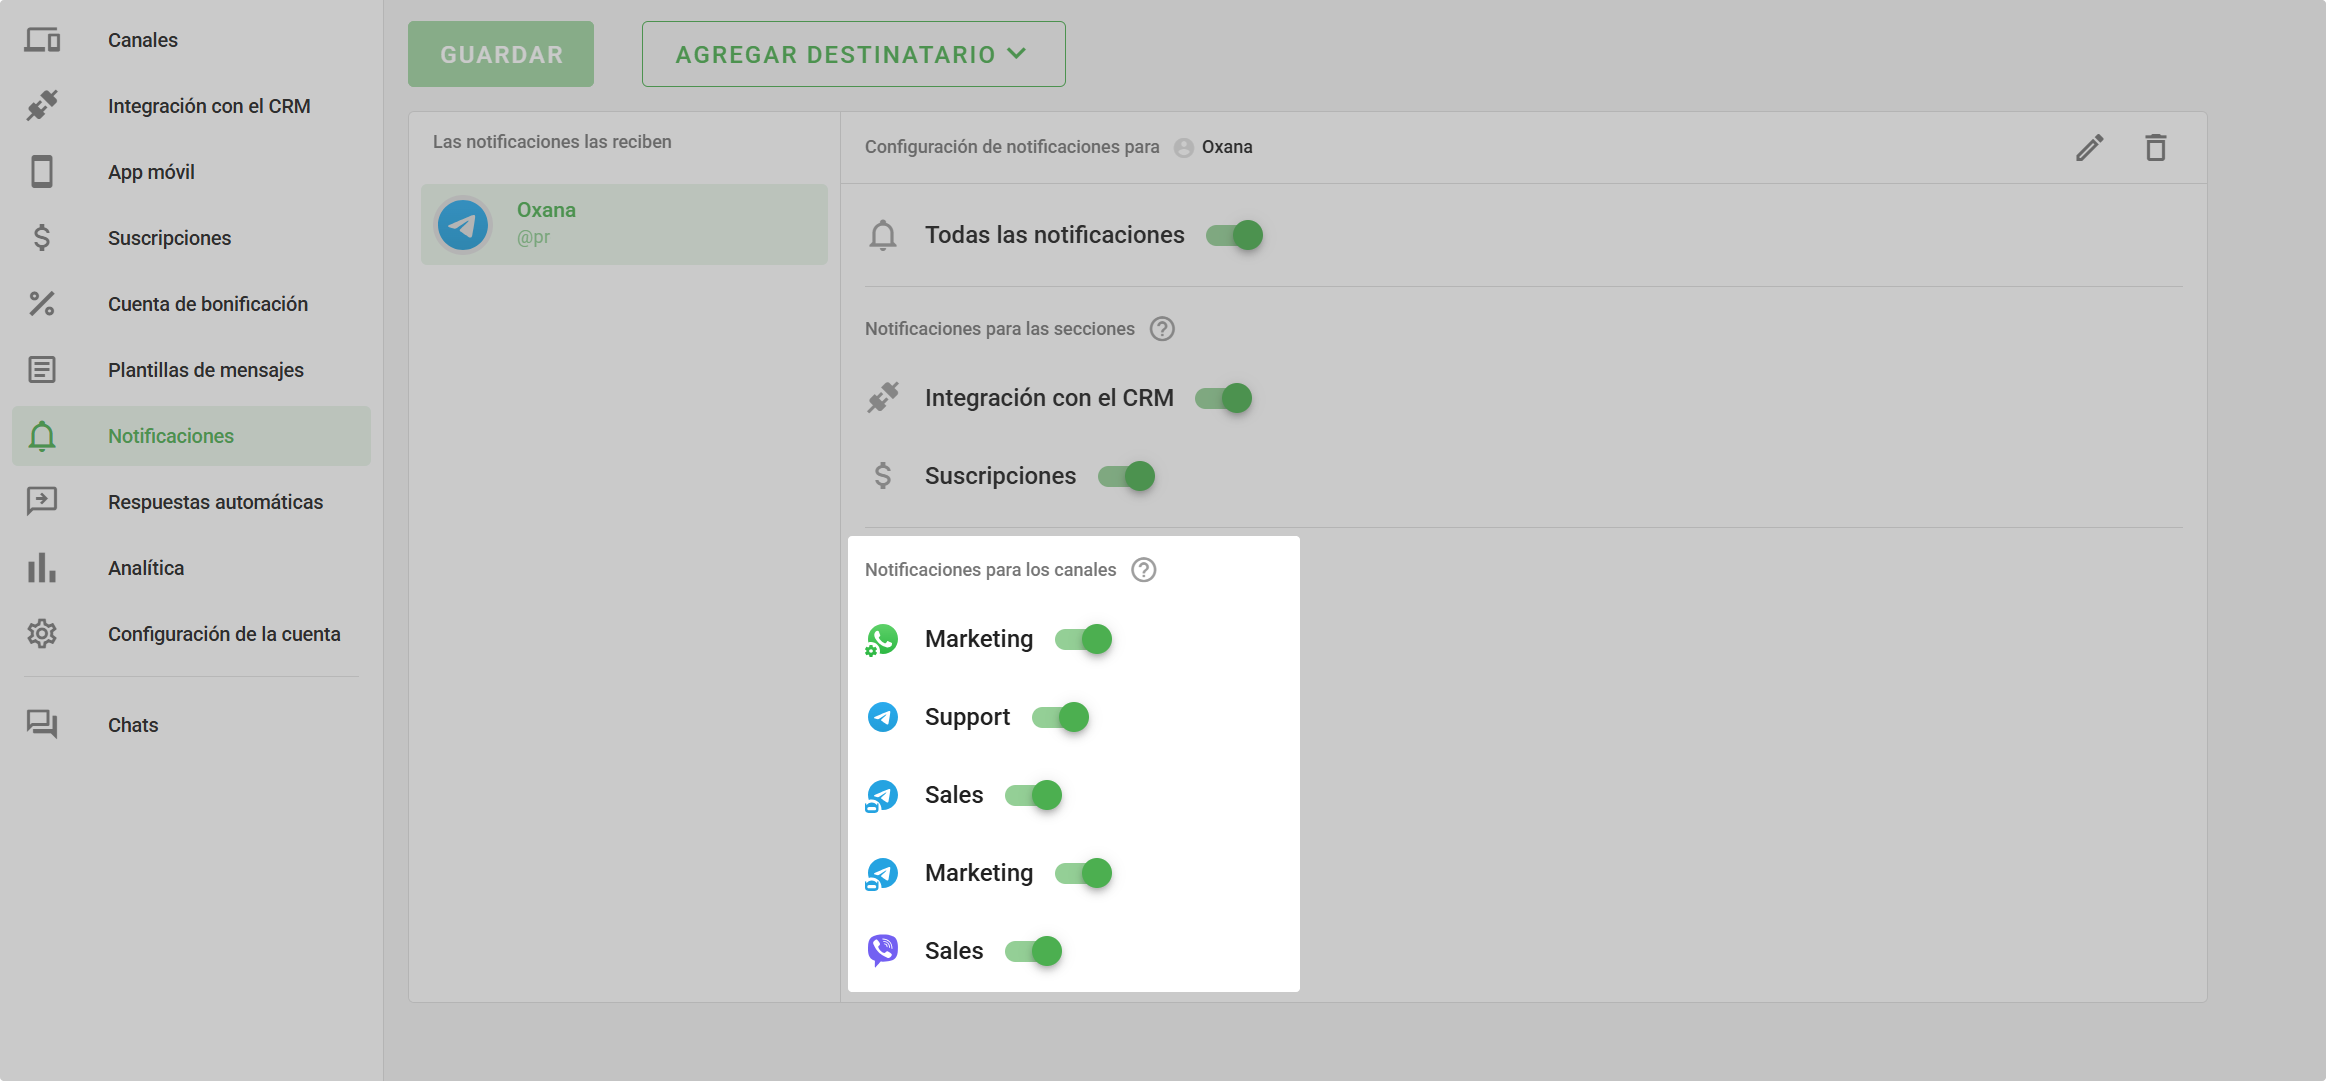The height and width of the screenshot is (1081, 2326).
Task: Open Integración con el CRM menu item
Action: 191,106
